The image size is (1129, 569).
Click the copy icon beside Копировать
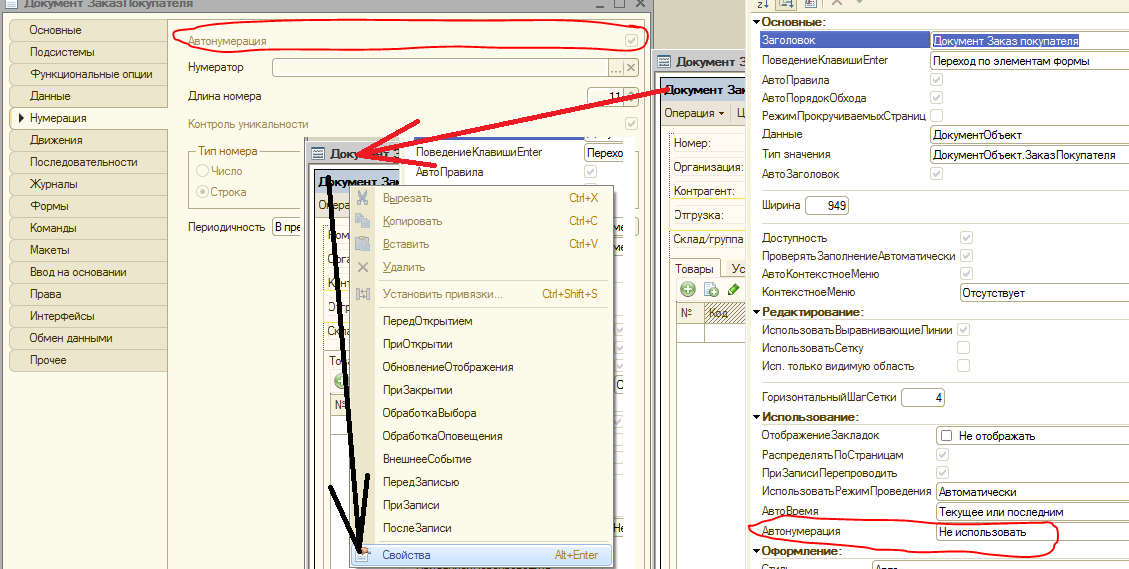pos(363,221)
